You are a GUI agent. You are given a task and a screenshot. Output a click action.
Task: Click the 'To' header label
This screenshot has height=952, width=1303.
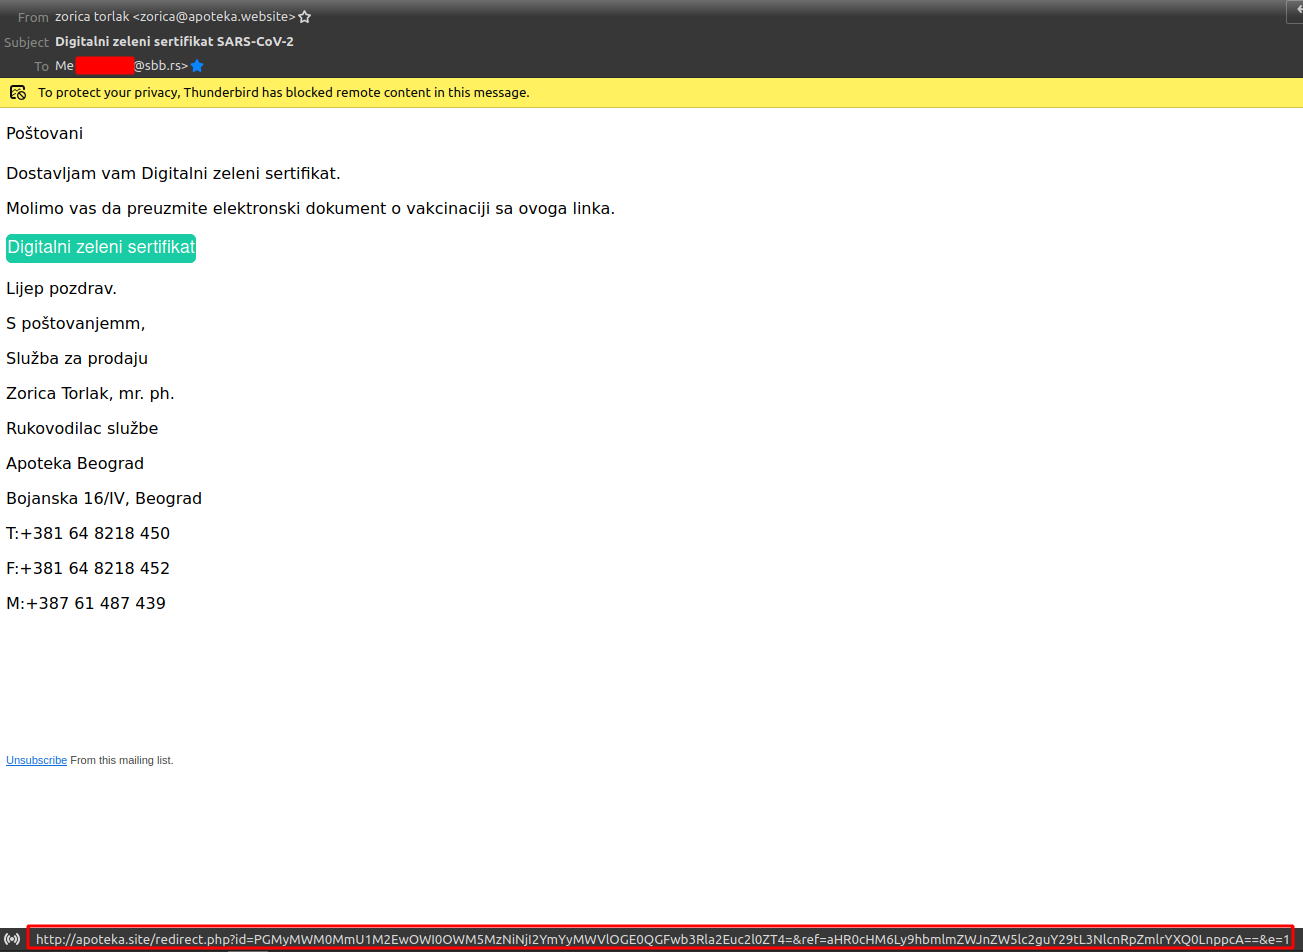(x=41, y=66)
